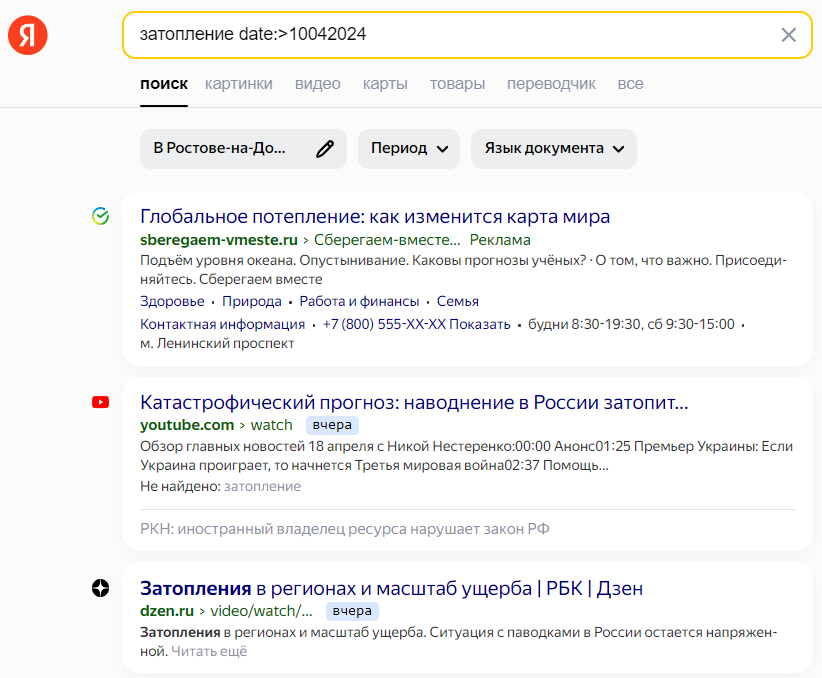Click the Dzen star favicon icon

[x=101, y=588]
